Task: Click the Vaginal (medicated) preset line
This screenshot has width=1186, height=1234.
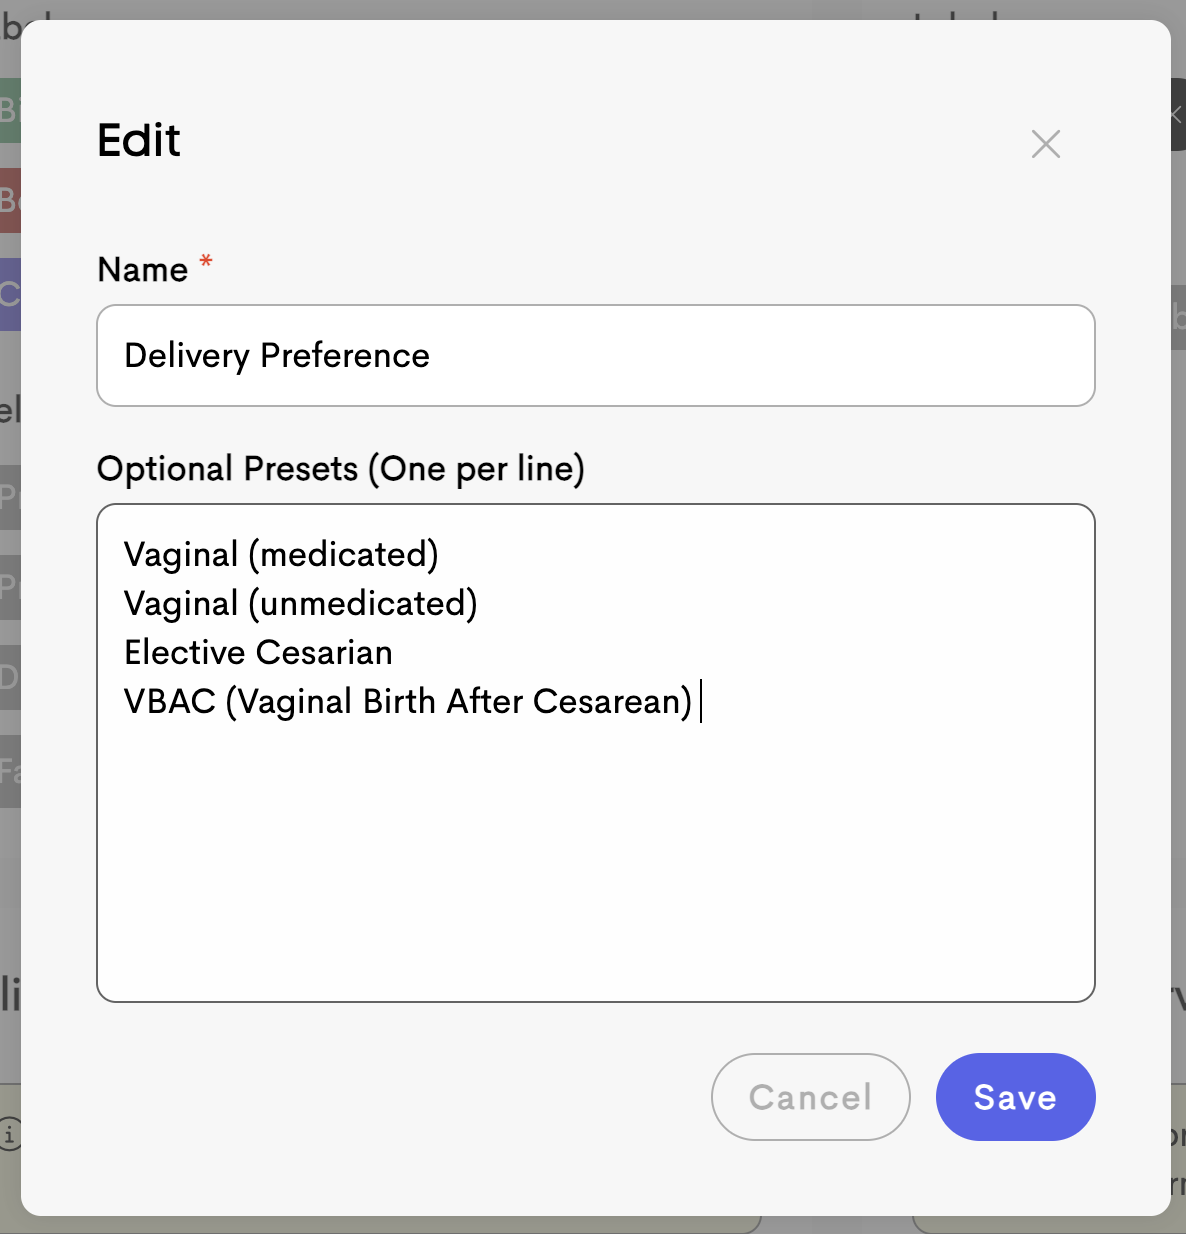Action: pyautogui.click(x=281, y=554)
